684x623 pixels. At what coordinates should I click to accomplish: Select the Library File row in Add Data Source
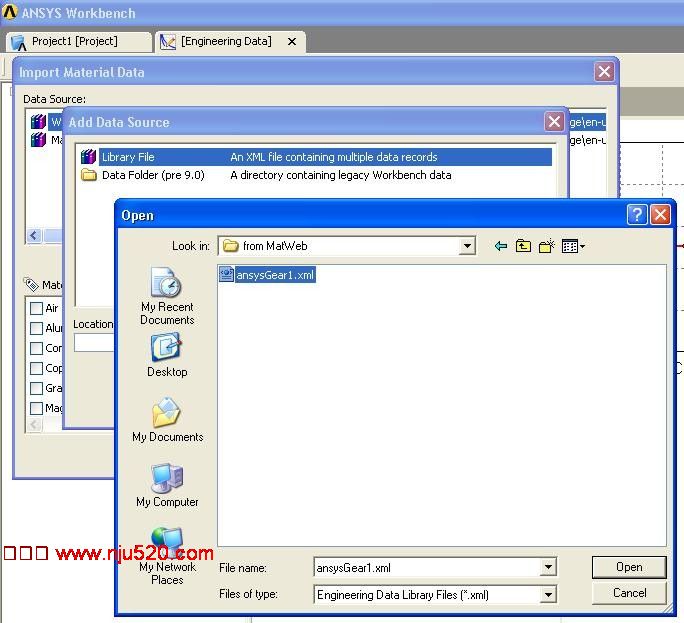(x=316, y=157)
